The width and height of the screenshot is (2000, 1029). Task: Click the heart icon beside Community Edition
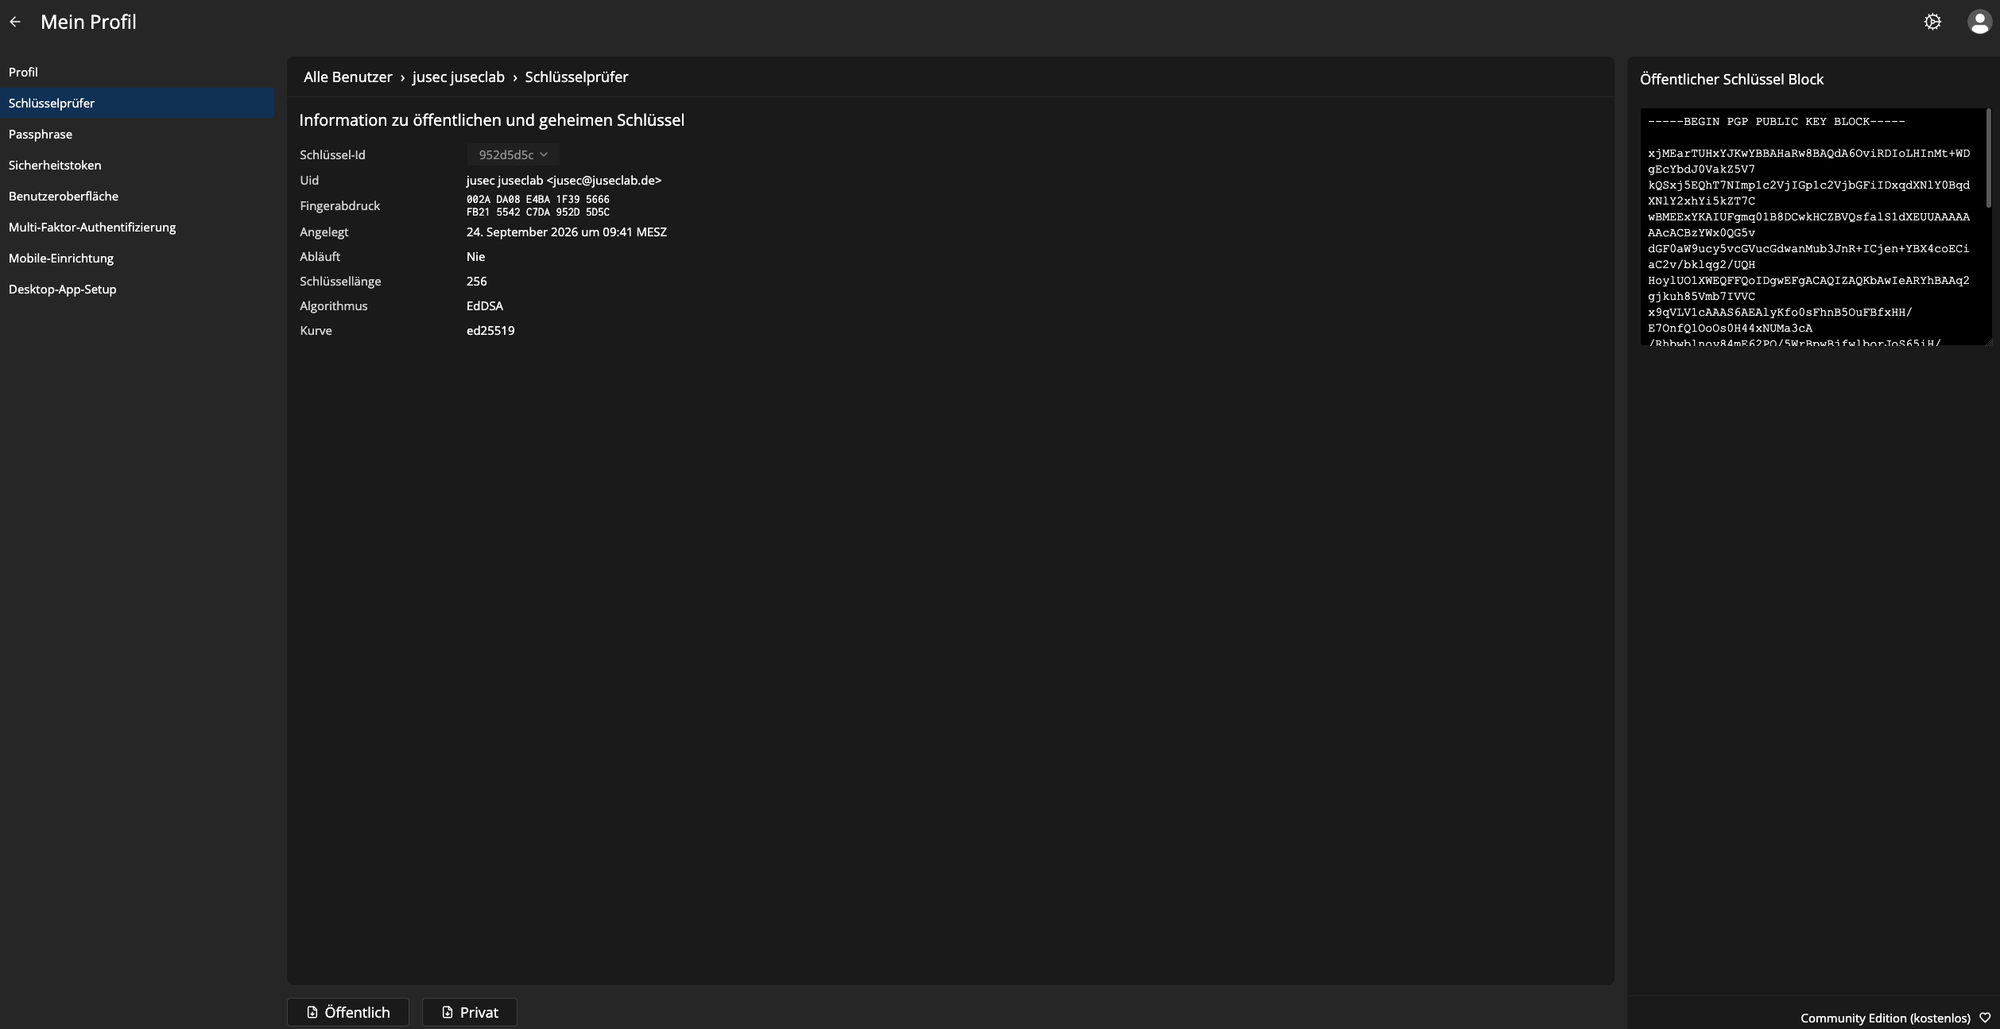click(x=1985, y=1018)
